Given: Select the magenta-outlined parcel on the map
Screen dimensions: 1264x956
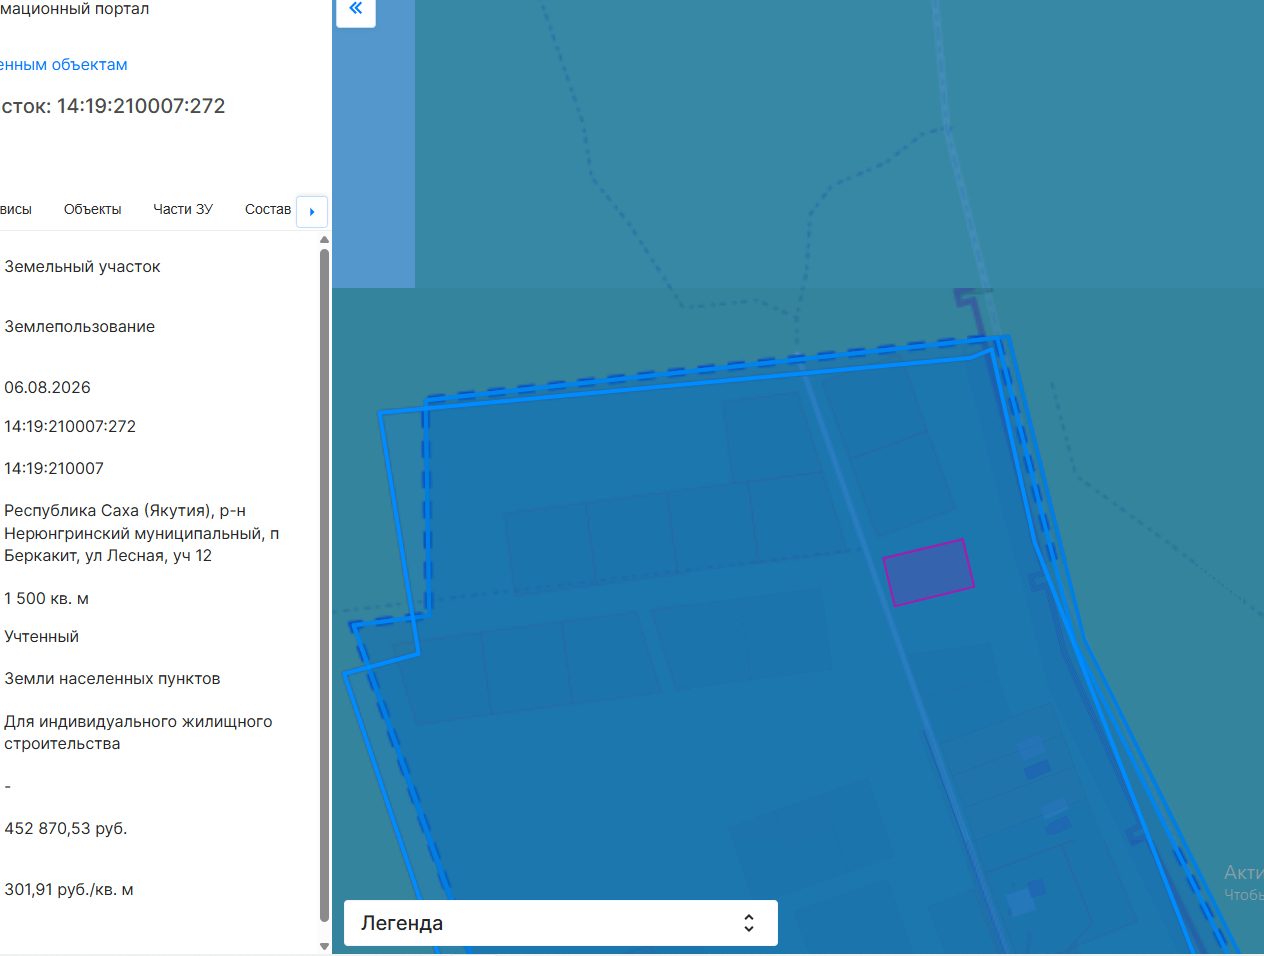Looking at the screenshot, I should (928, 572).
